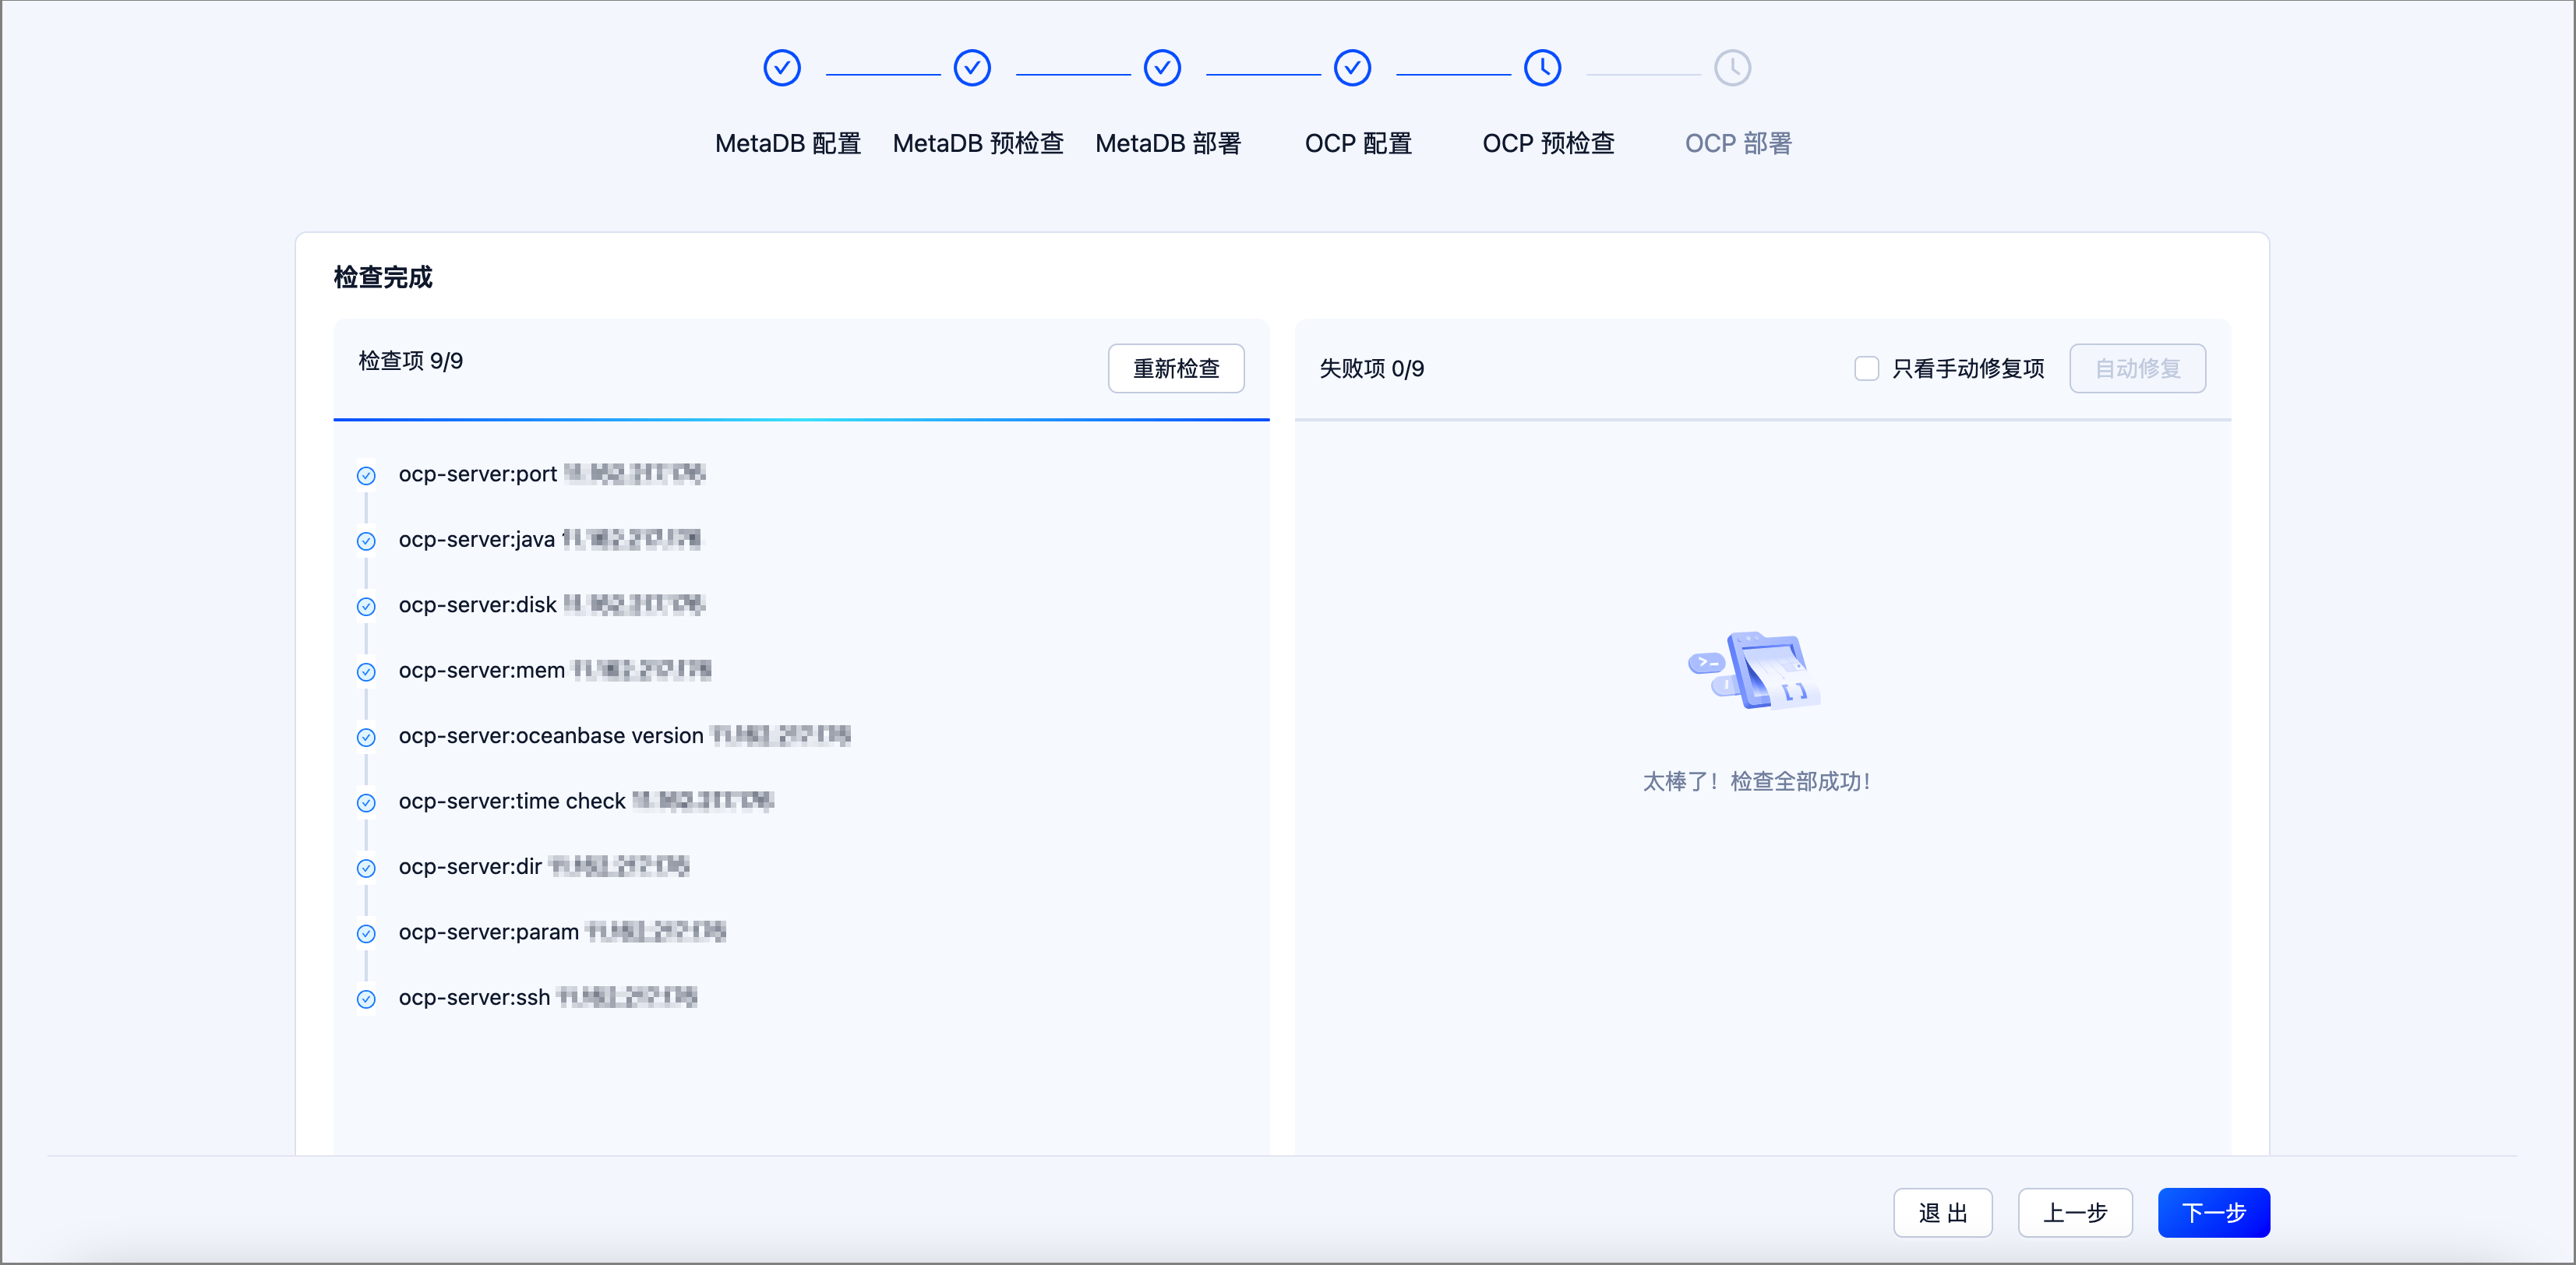Click the check progress bar under 检查项
The image size is (2576, 1265).
tap(801, 420)
